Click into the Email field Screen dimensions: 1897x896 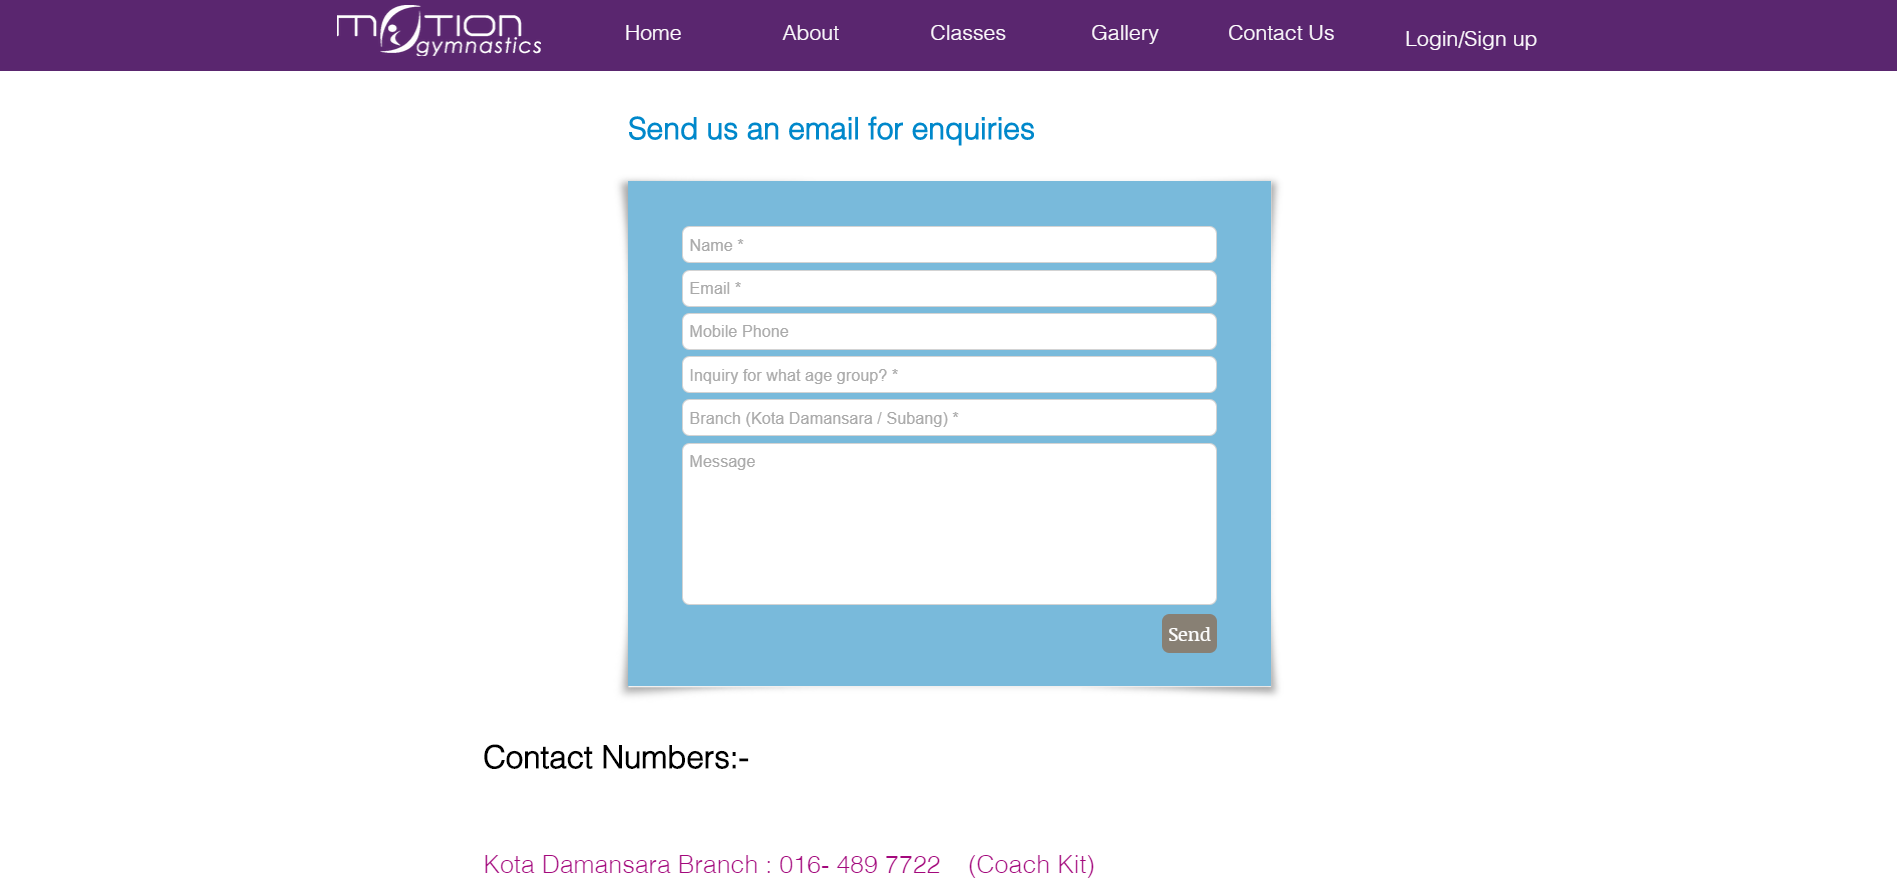coord(948,288)
